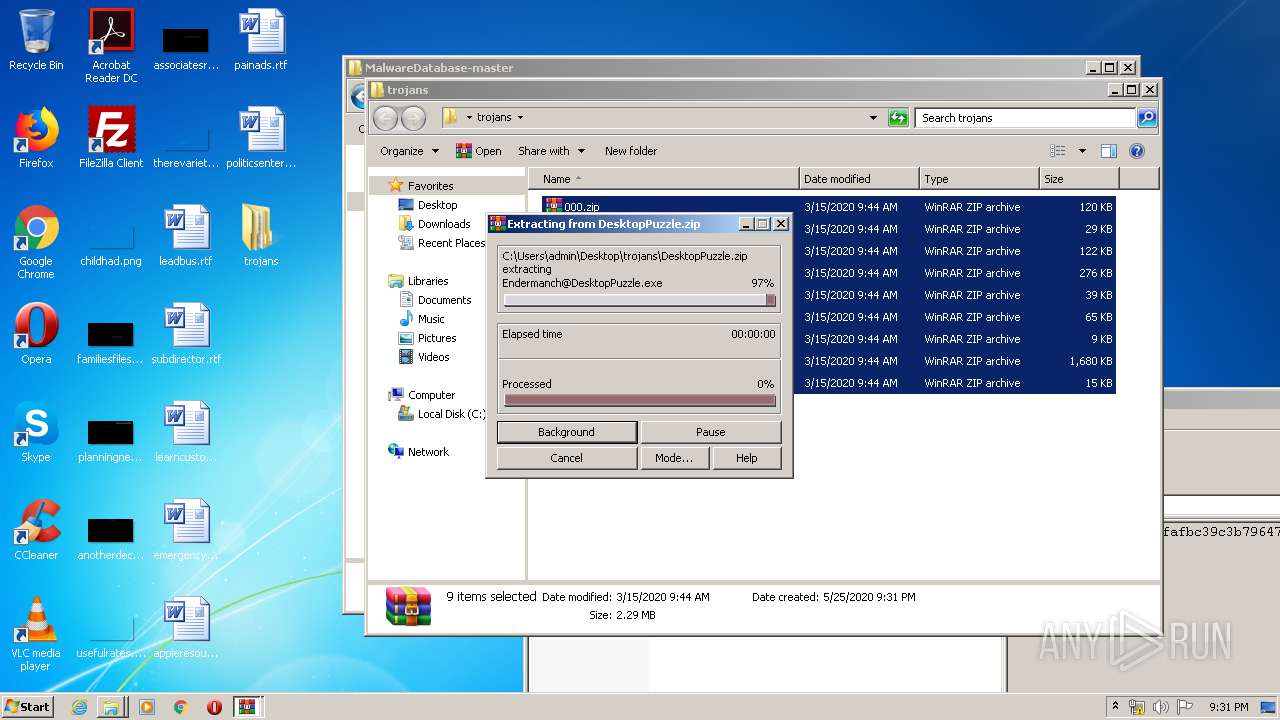This screenshot has height=720, width=1280.
Task: Open Firefox from the desktop
Action: tap(36, 138)
